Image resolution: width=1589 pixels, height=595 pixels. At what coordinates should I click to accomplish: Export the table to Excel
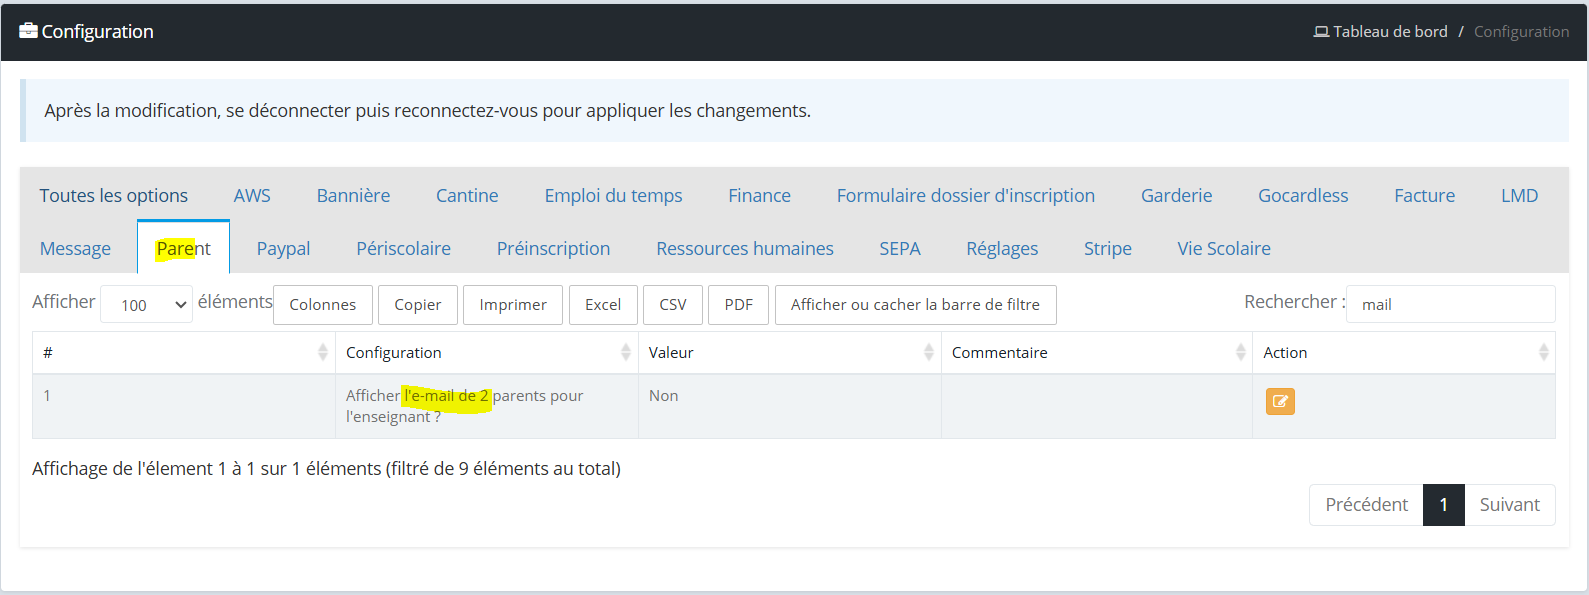tap(603, 305)
